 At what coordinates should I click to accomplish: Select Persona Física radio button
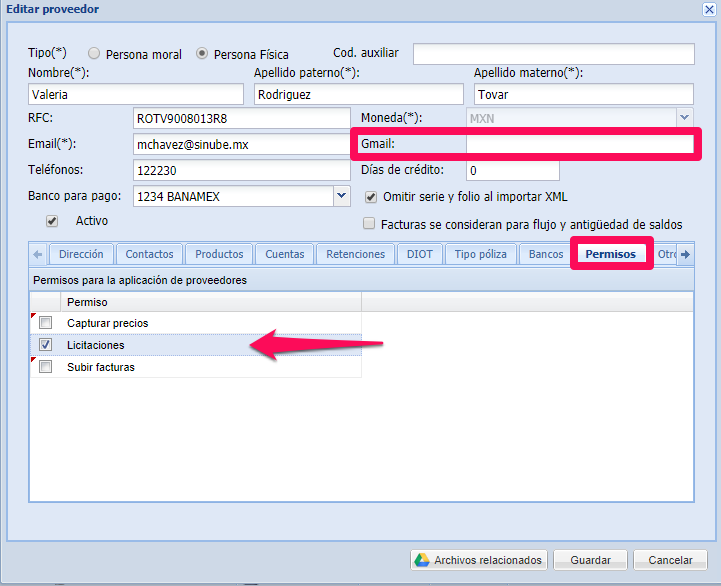(x=203, y=53)
